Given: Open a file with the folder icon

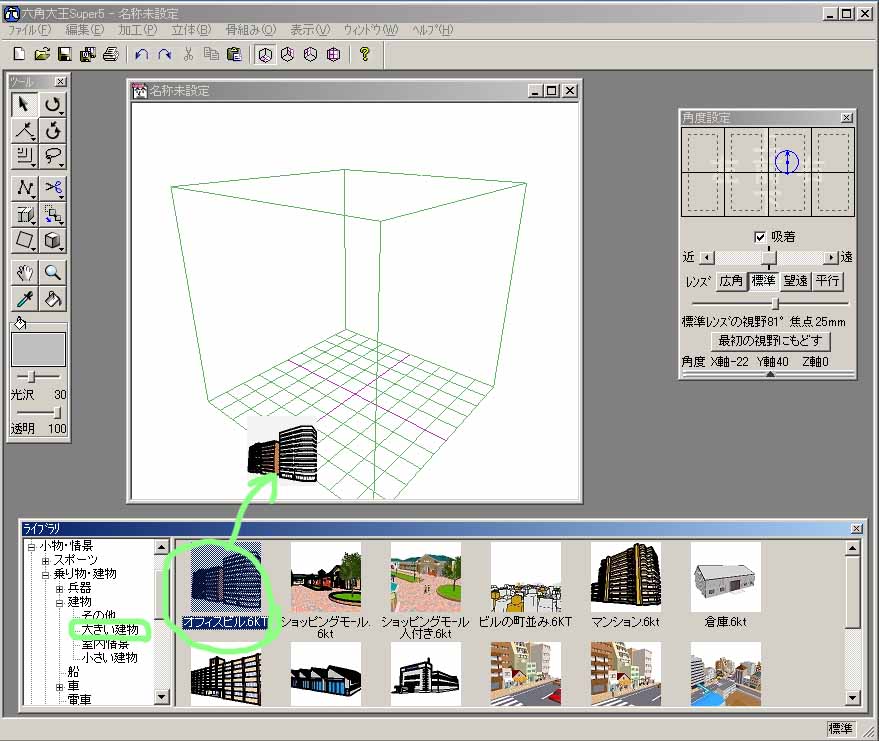Looking at the screenshot, I should (42, 54).
